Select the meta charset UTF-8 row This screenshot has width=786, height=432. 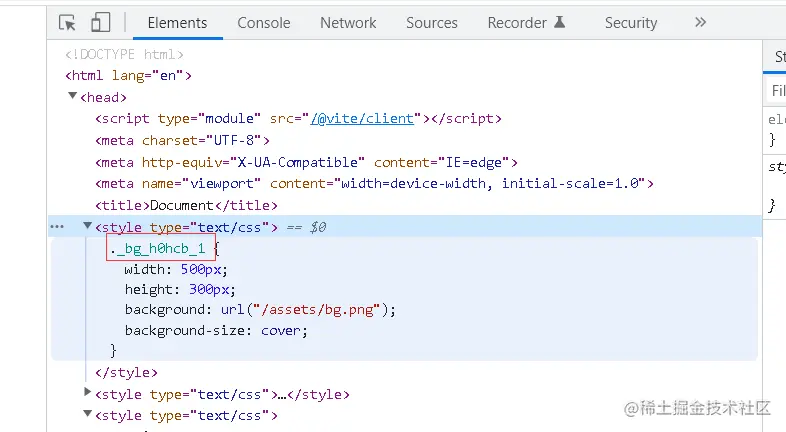tap(182, 140)
